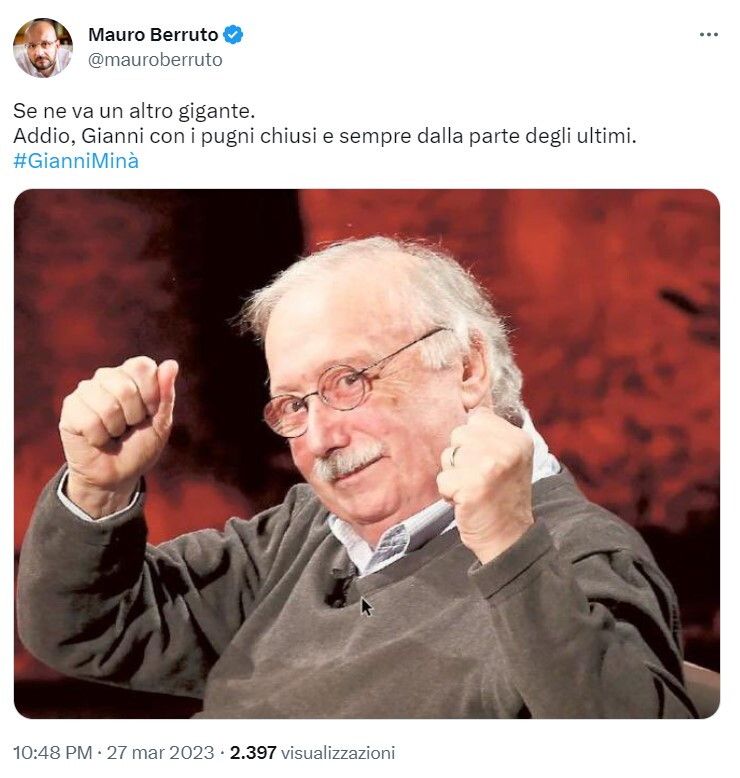Click the sentence starting 'Addio, Gianni'
Image resolution: width=740 pixels, height=778 pixels.
tap(325, 136)
